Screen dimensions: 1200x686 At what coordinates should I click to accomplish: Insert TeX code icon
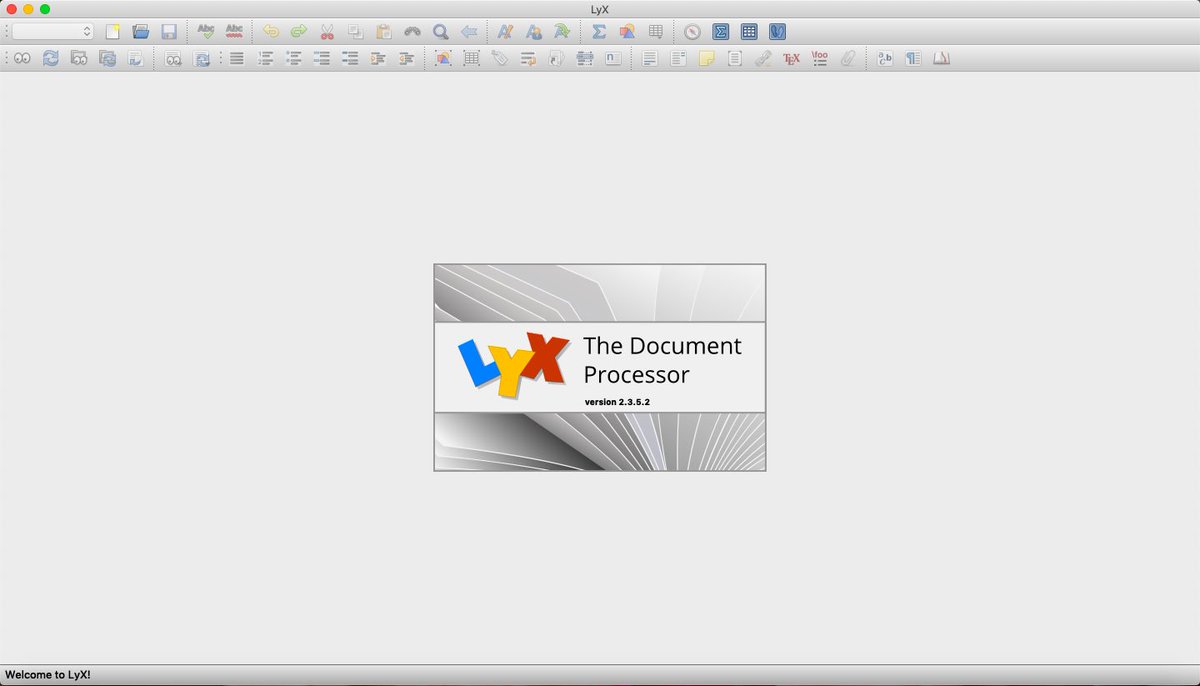pos(791,59)
